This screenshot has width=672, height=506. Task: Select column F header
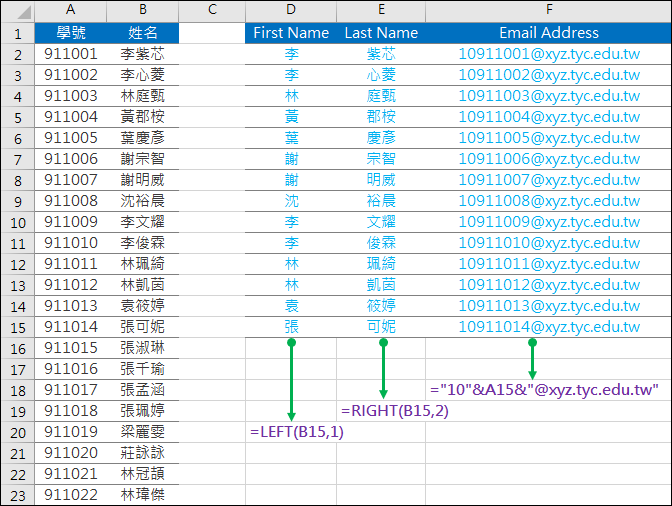point(549,11)
